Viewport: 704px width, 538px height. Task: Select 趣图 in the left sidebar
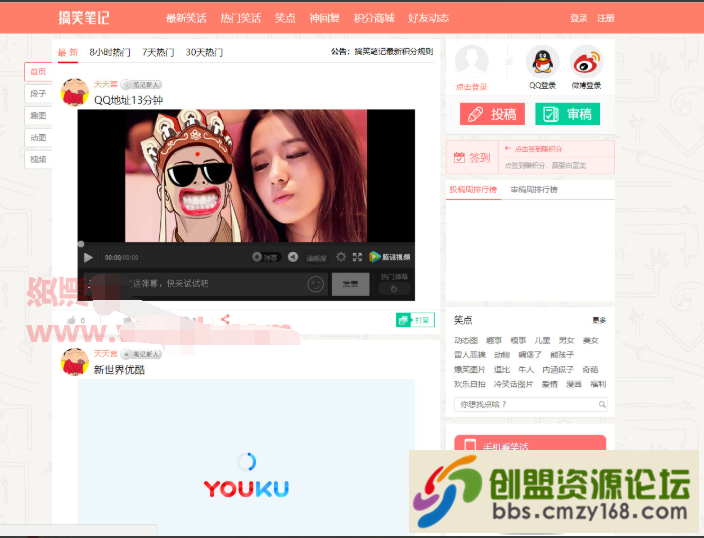coord(38,115)
